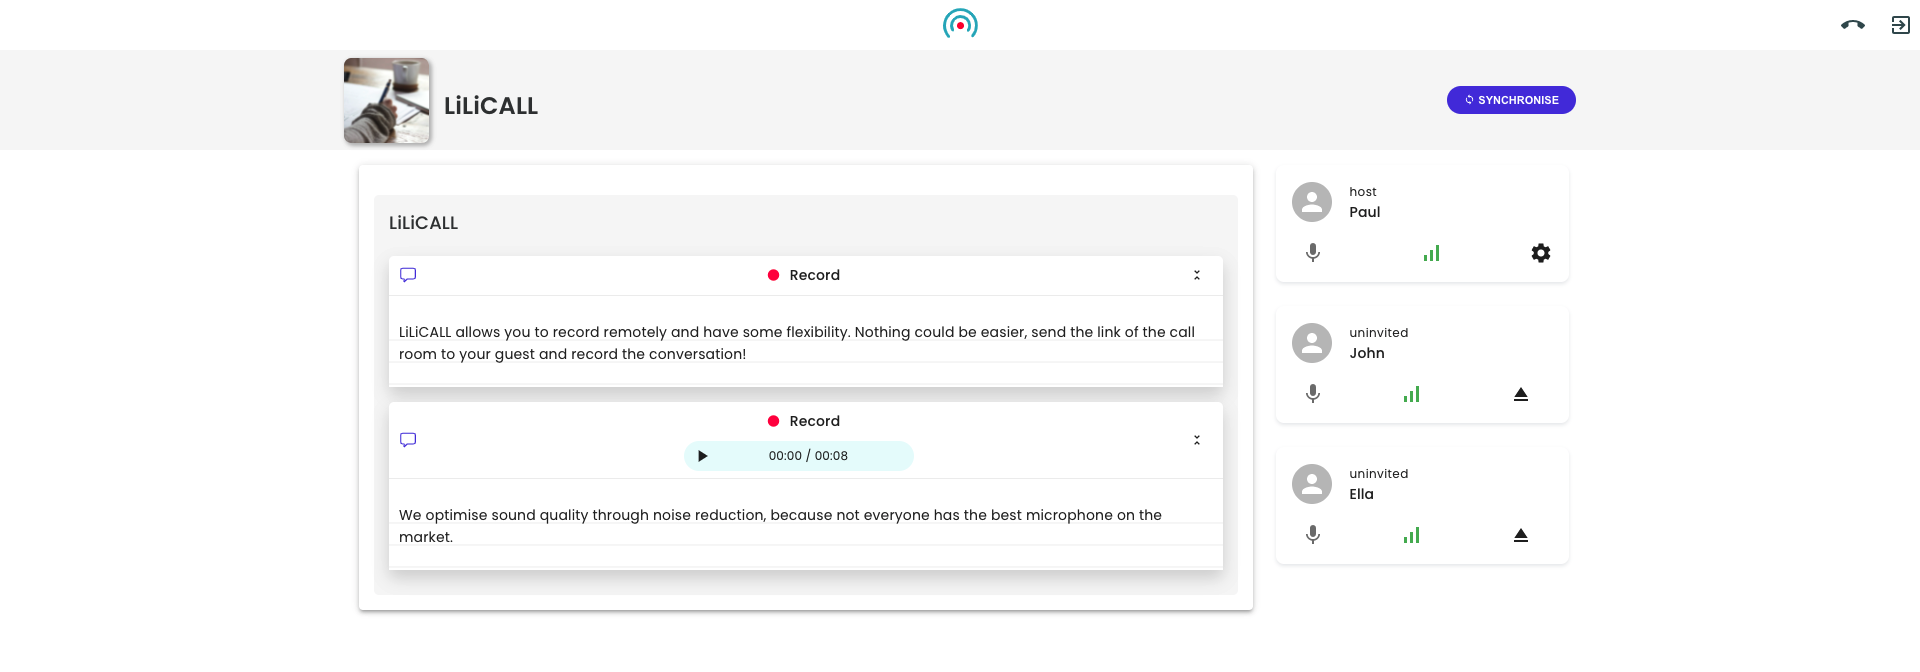Play the 00:08 audio recording

(702, 456)
